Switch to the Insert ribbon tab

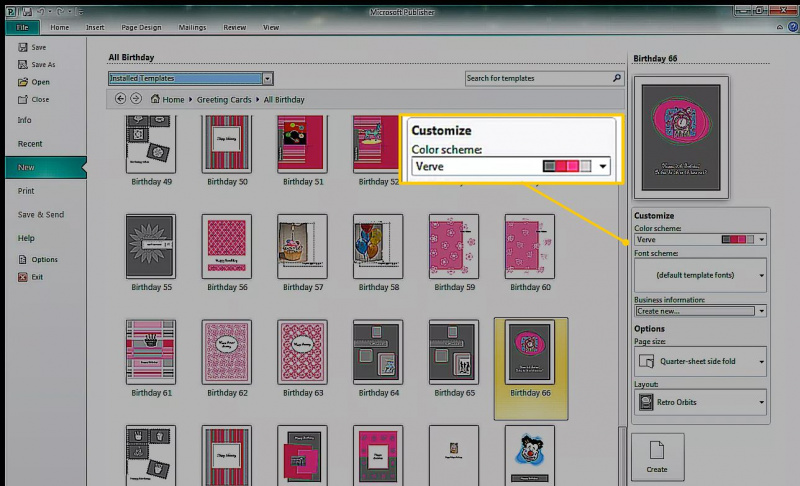(x=95, y=28)
